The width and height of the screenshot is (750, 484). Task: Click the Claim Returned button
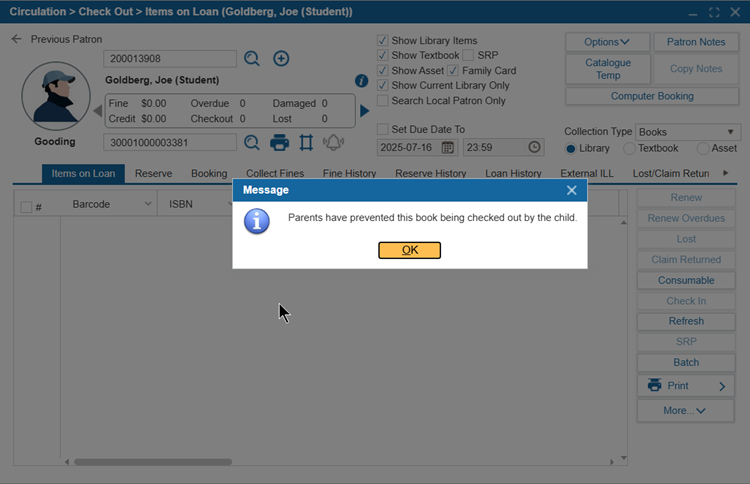click(686, 260)
